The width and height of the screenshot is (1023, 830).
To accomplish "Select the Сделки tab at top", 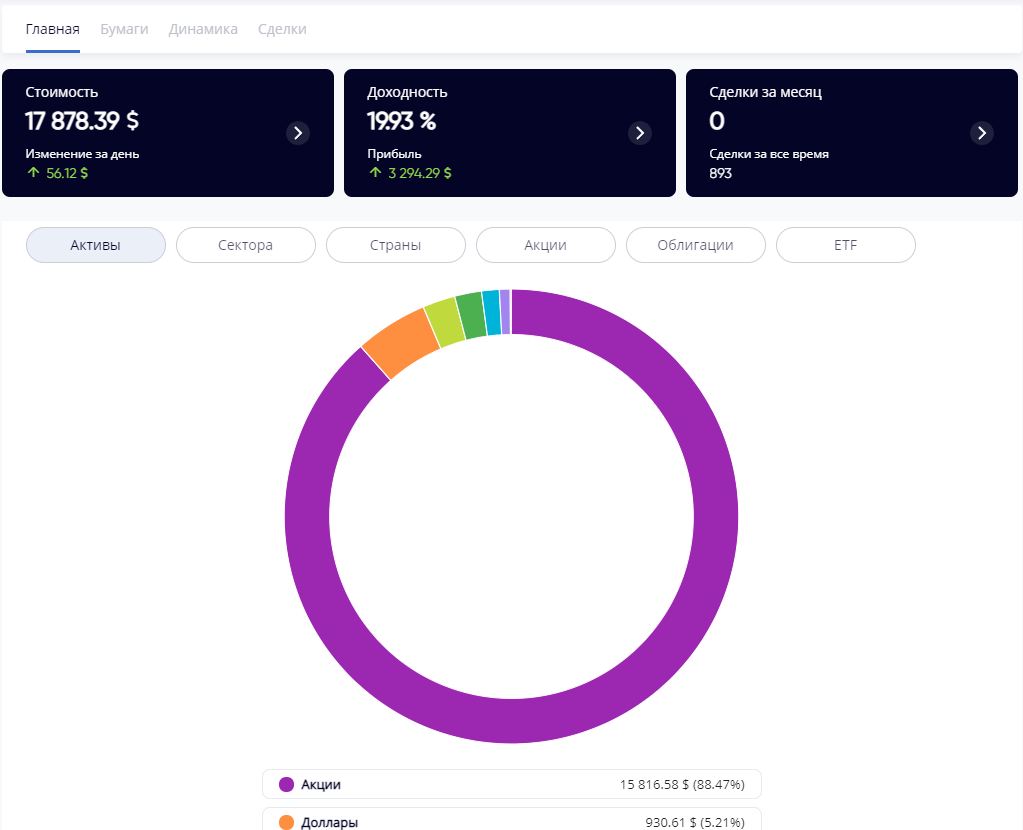I will 282,29.
